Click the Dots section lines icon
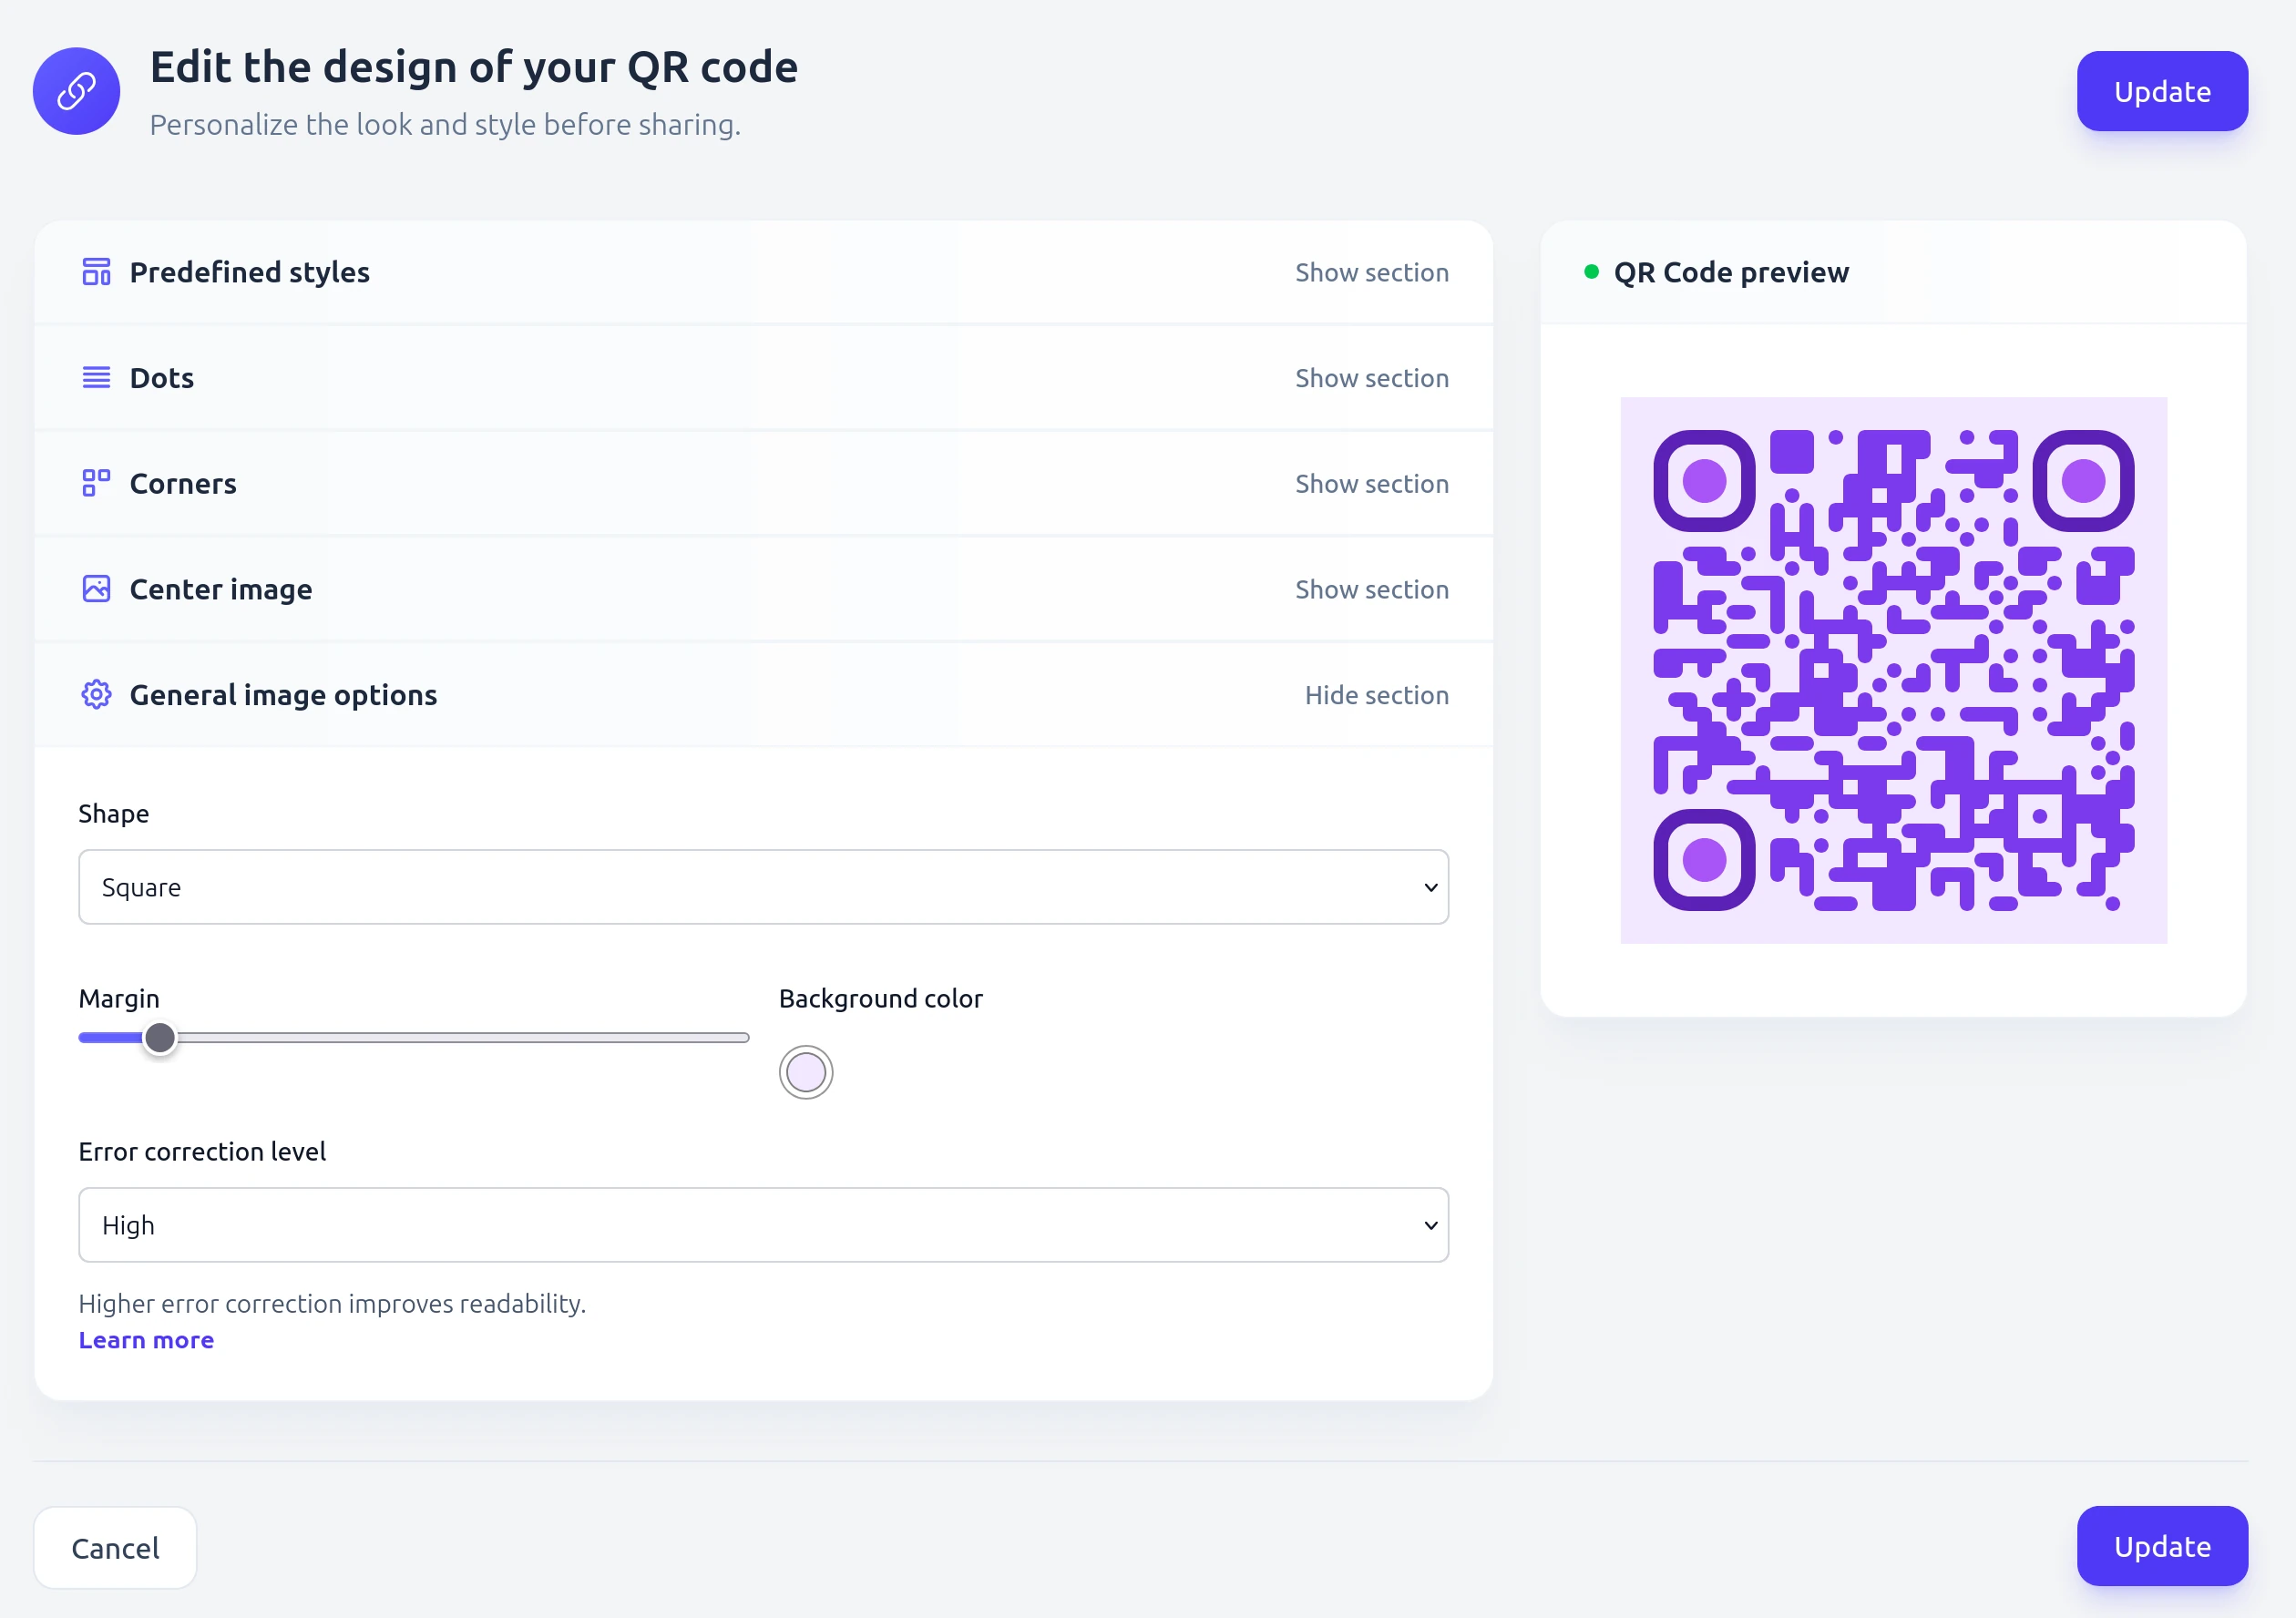This screenshot has width=2296, height=1618. point(96,378)
